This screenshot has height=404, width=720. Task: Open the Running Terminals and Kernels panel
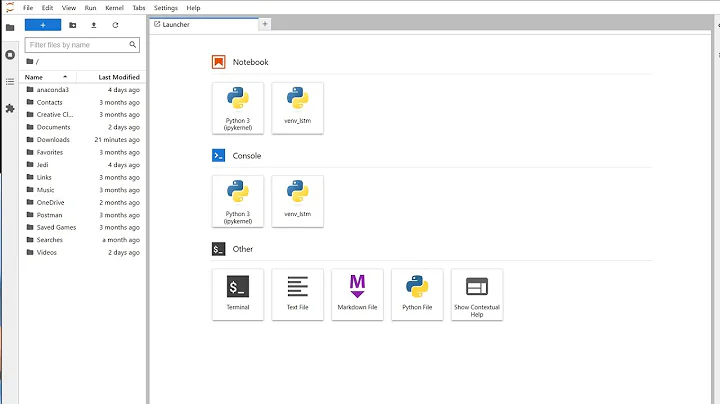(x=10, y=55)
